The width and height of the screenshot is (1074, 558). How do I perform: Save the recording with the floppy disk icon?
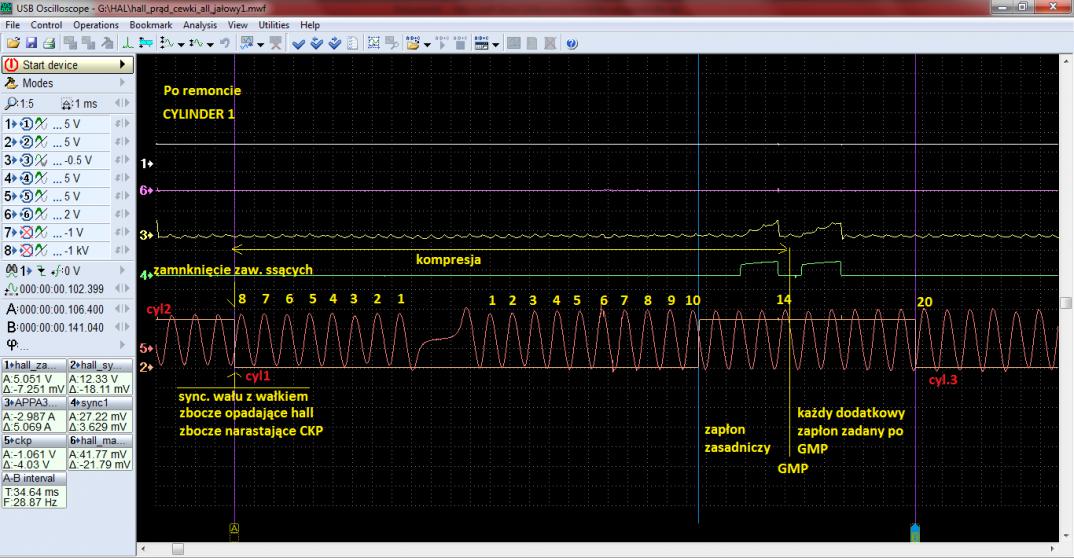click(x=29, y=44)
